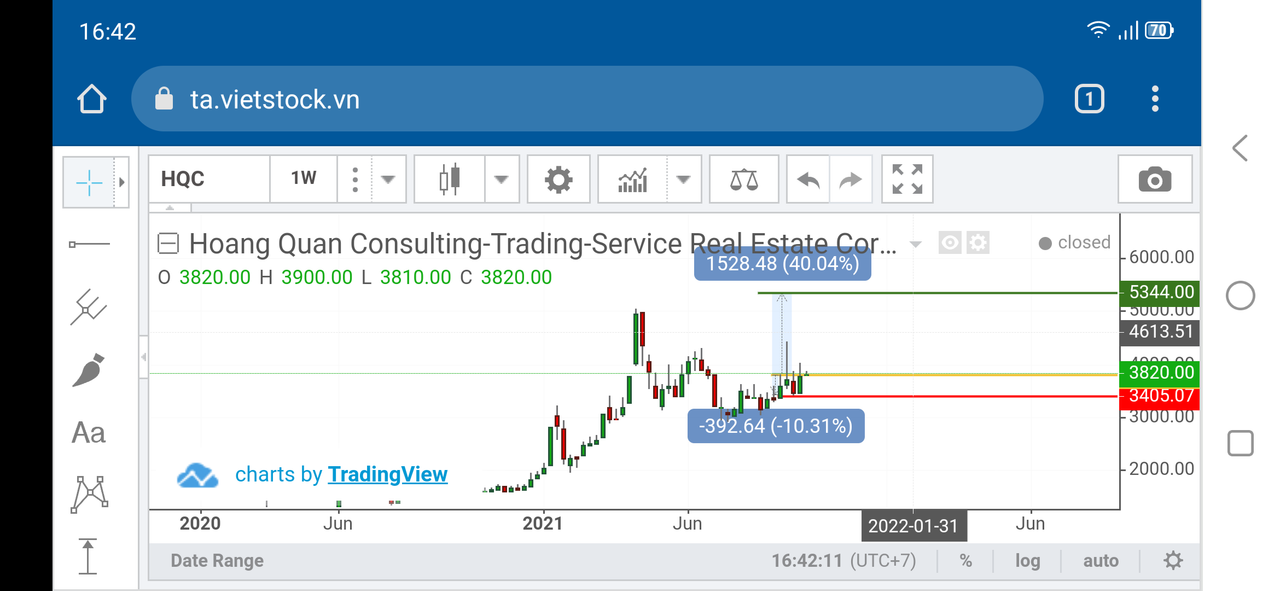Select the XABCD pattern tool
Image resolution: width=1280 pixels, height=591 pixels.
89,494
